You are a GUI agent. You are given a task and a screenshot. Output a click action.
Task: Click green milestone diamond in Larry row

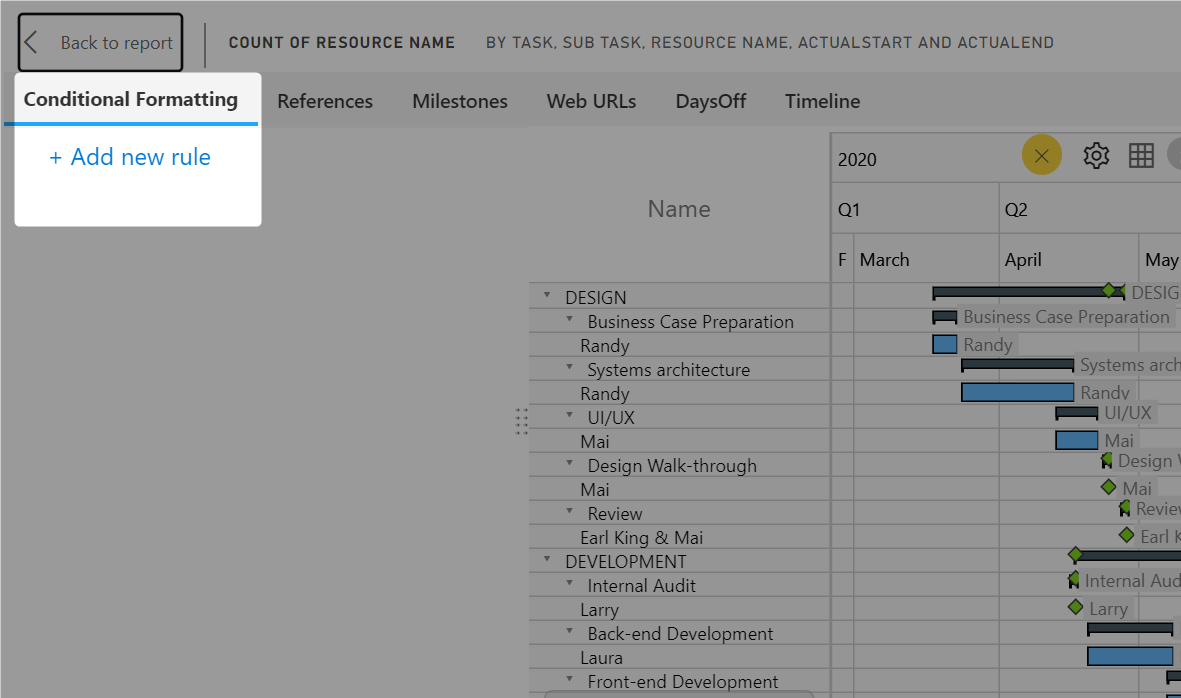click(1076, 607)
